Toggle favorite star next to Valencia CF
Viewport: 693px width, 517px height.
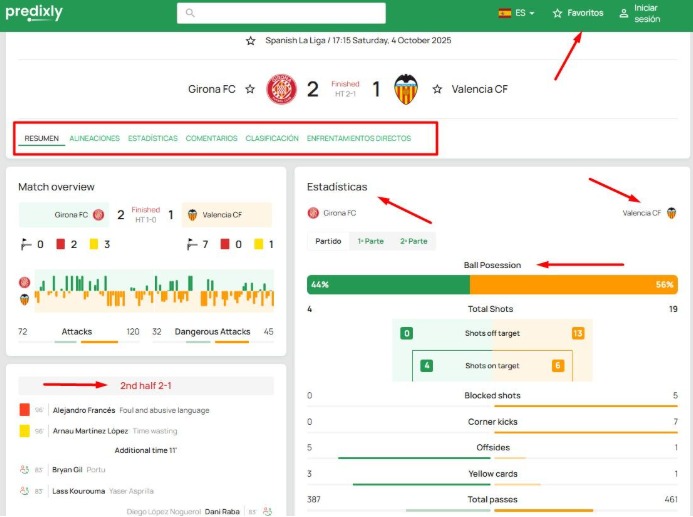point(437,89)
